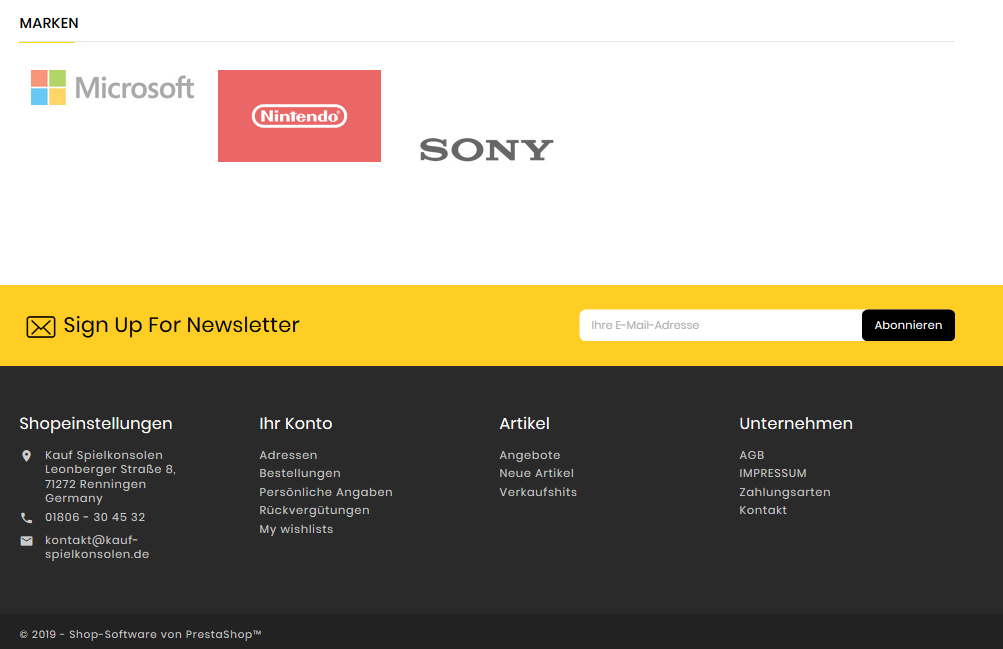Click the phone icon in the footer
Image resolution: width=1003 pixels, height=649 pixels.
point(26,518)
